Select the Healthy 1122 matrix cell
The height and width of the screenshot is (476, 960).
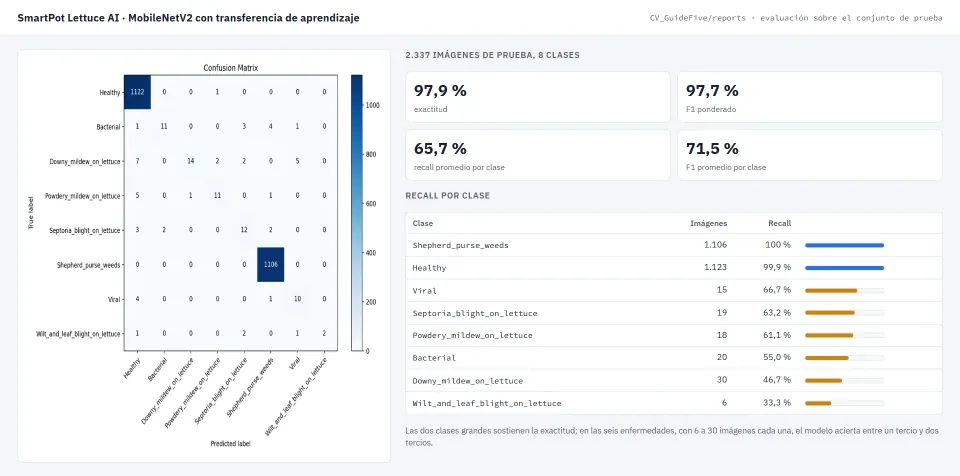coord(137,92)
